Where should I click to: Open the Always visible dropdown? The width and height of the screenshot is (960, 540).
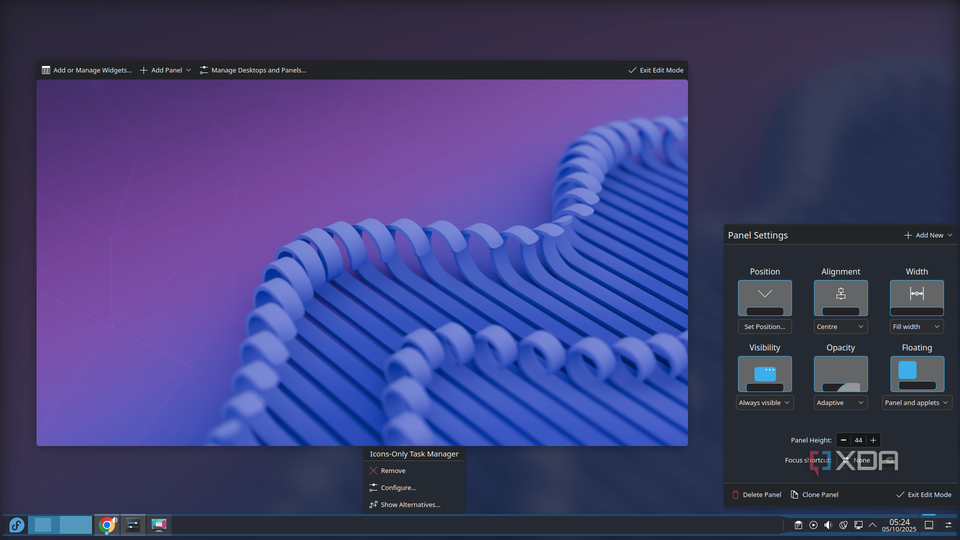point(765,403)
